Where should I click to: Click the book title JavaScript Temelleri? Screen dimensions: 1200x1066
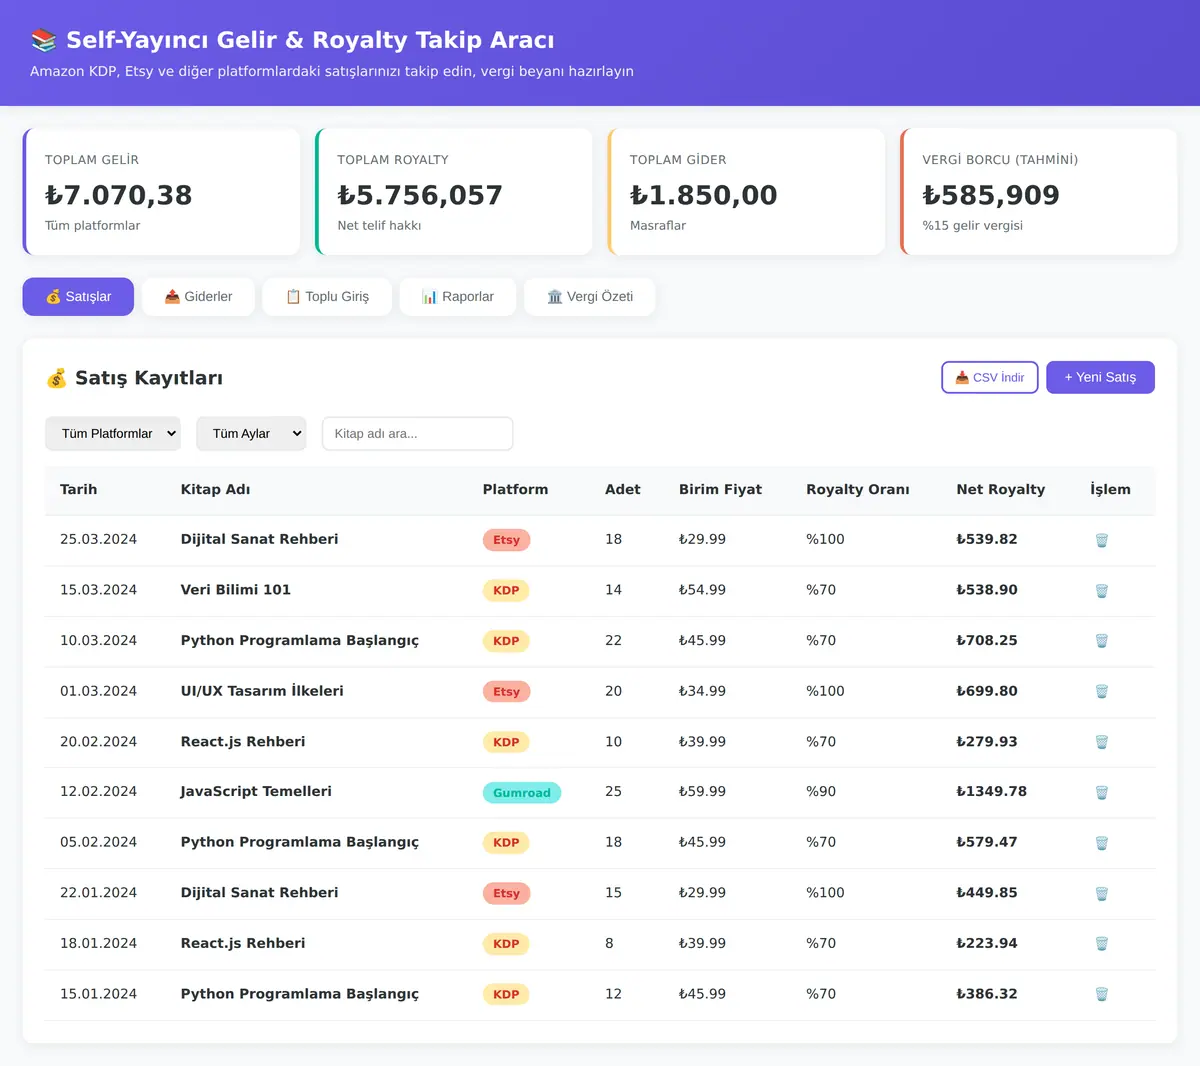pyautogui.click(x=256, y=791)
